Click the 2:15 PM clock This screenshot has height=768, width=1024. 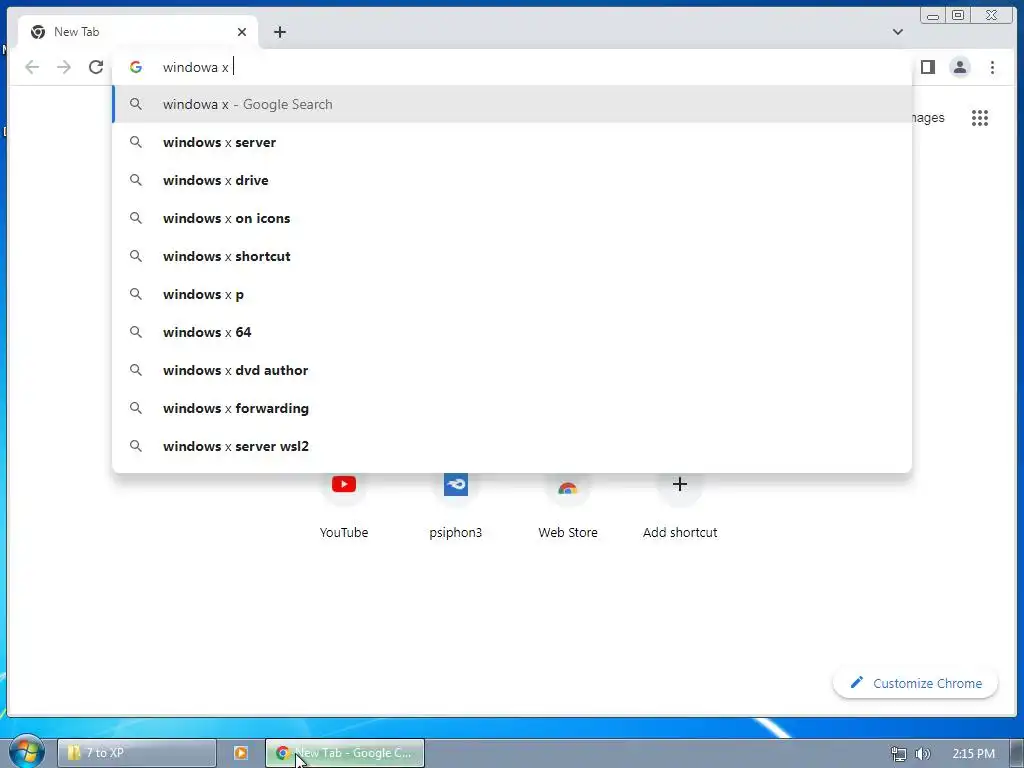point(973,754)
